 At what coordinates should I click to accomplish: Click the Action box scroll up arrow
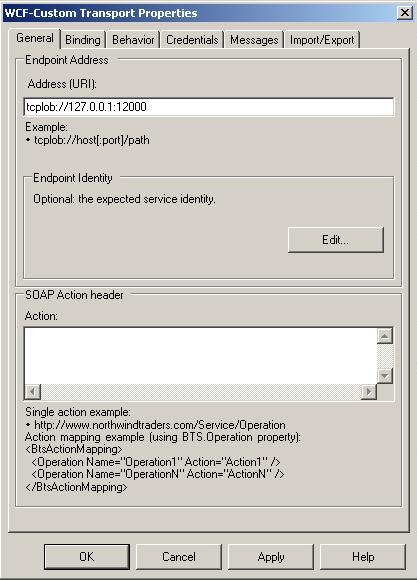(x=385, y=336)
